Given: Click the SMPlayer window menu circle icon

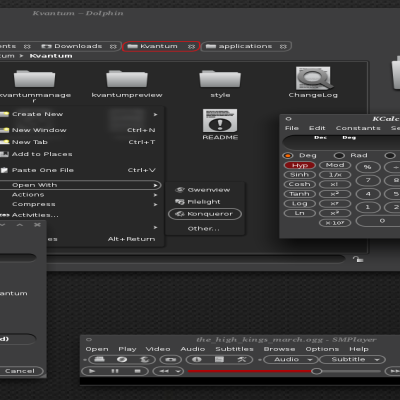Looking at the screenshot, I should pyautogui.click(x=89, y=340).
